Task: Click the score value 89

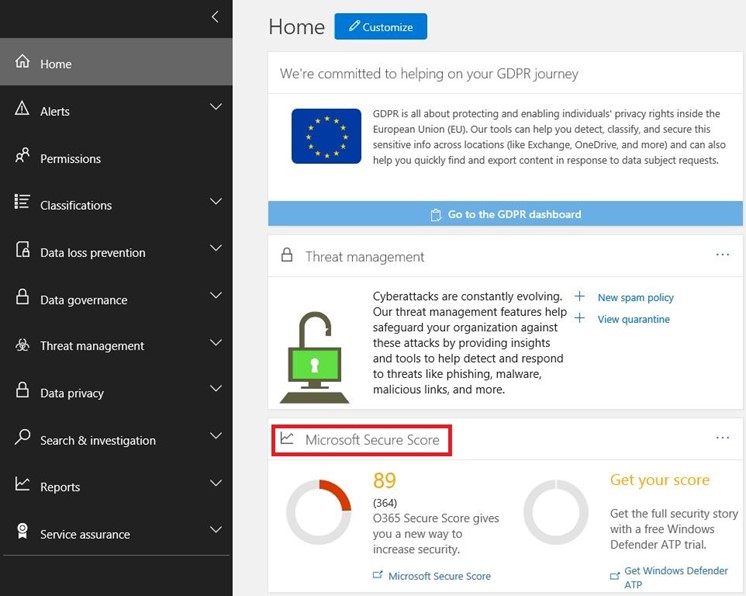Action: pos(384,480)
